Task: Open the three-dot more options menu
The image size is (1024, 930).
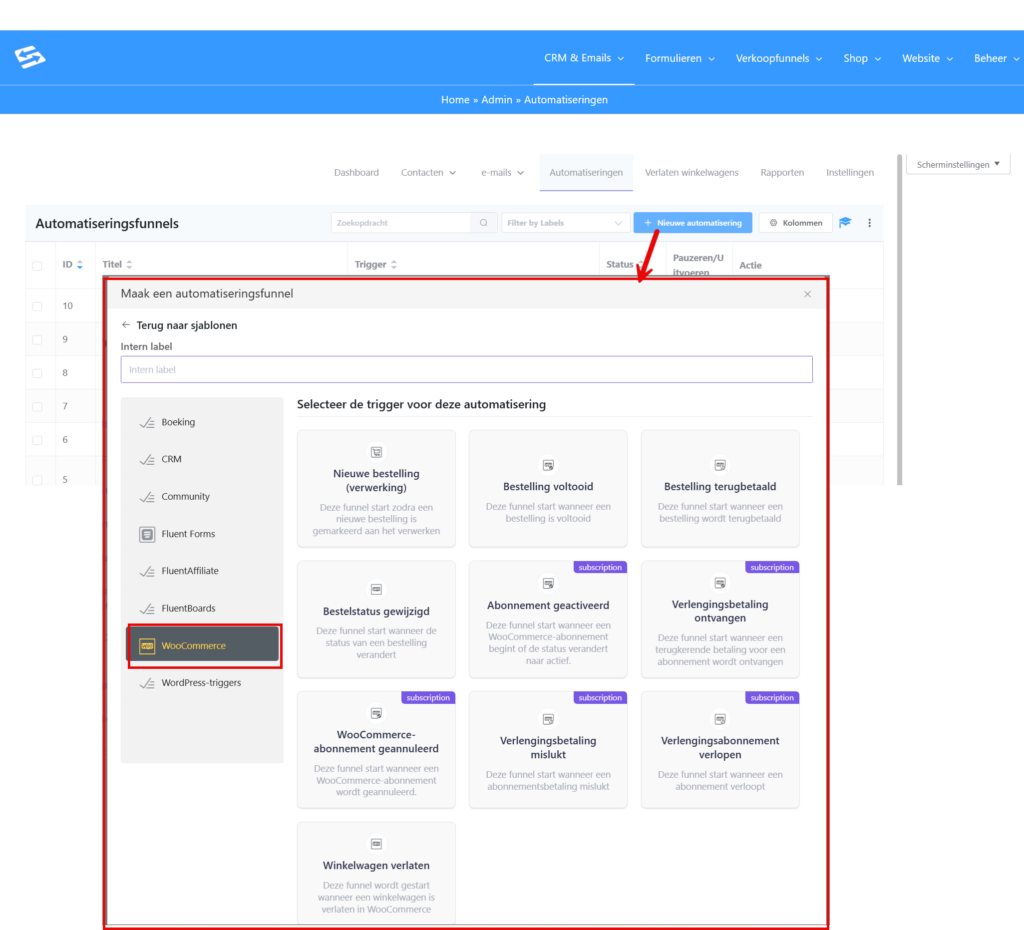Action: tap(869, 223)
